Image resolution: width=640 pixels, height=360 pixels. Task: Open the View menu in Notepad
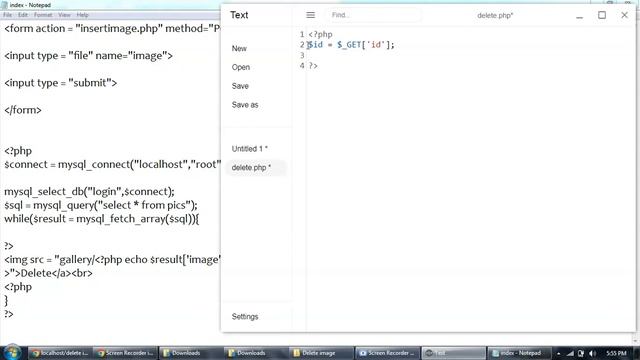(64, 15)
